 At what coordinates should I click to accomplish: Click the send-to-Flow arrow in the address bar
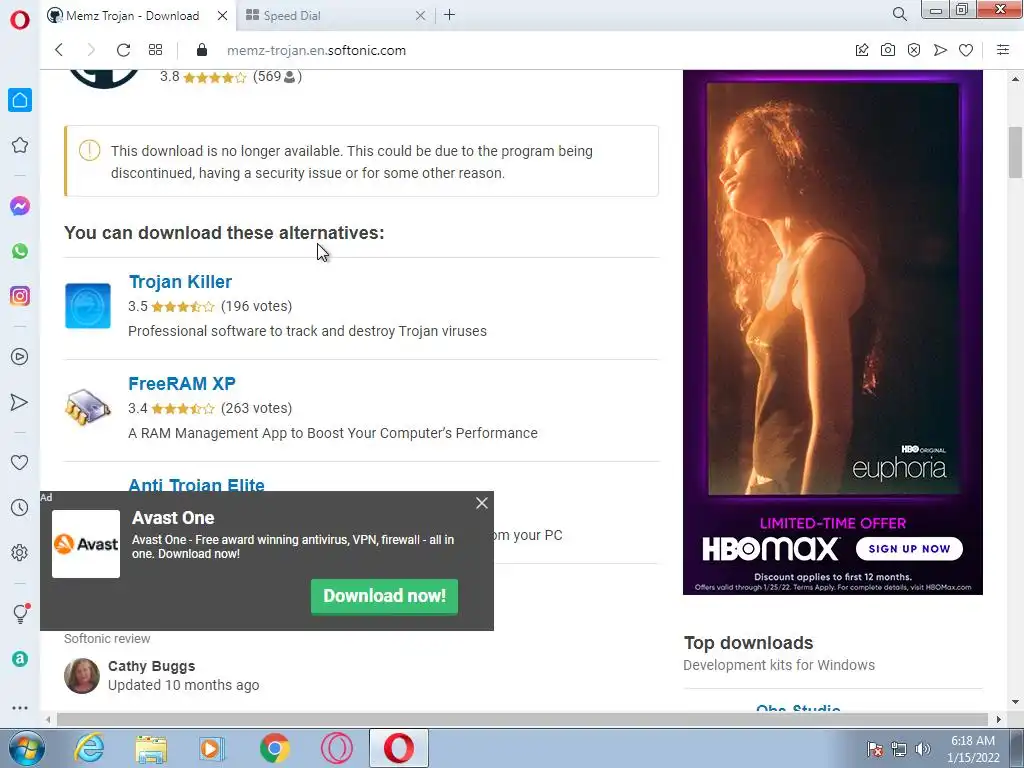click(940, 50)
